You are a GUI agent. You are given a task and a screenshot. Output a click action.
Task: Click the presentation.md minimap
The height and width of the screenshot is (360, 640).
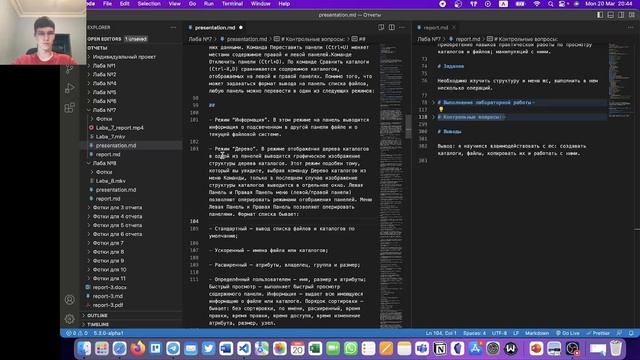tap(391, 185)
